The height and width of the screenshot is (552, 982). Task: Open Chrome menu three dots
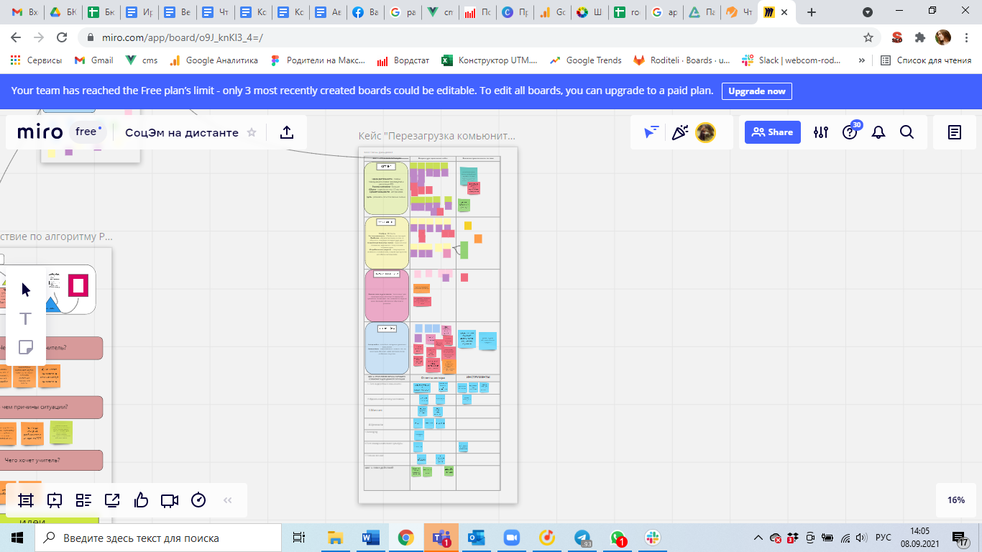click(966, 38)
